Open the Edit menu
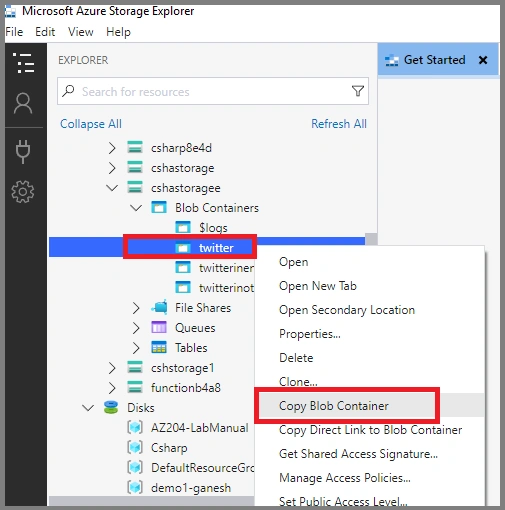Viewport: 505px width, 510px height. [45, 32]
